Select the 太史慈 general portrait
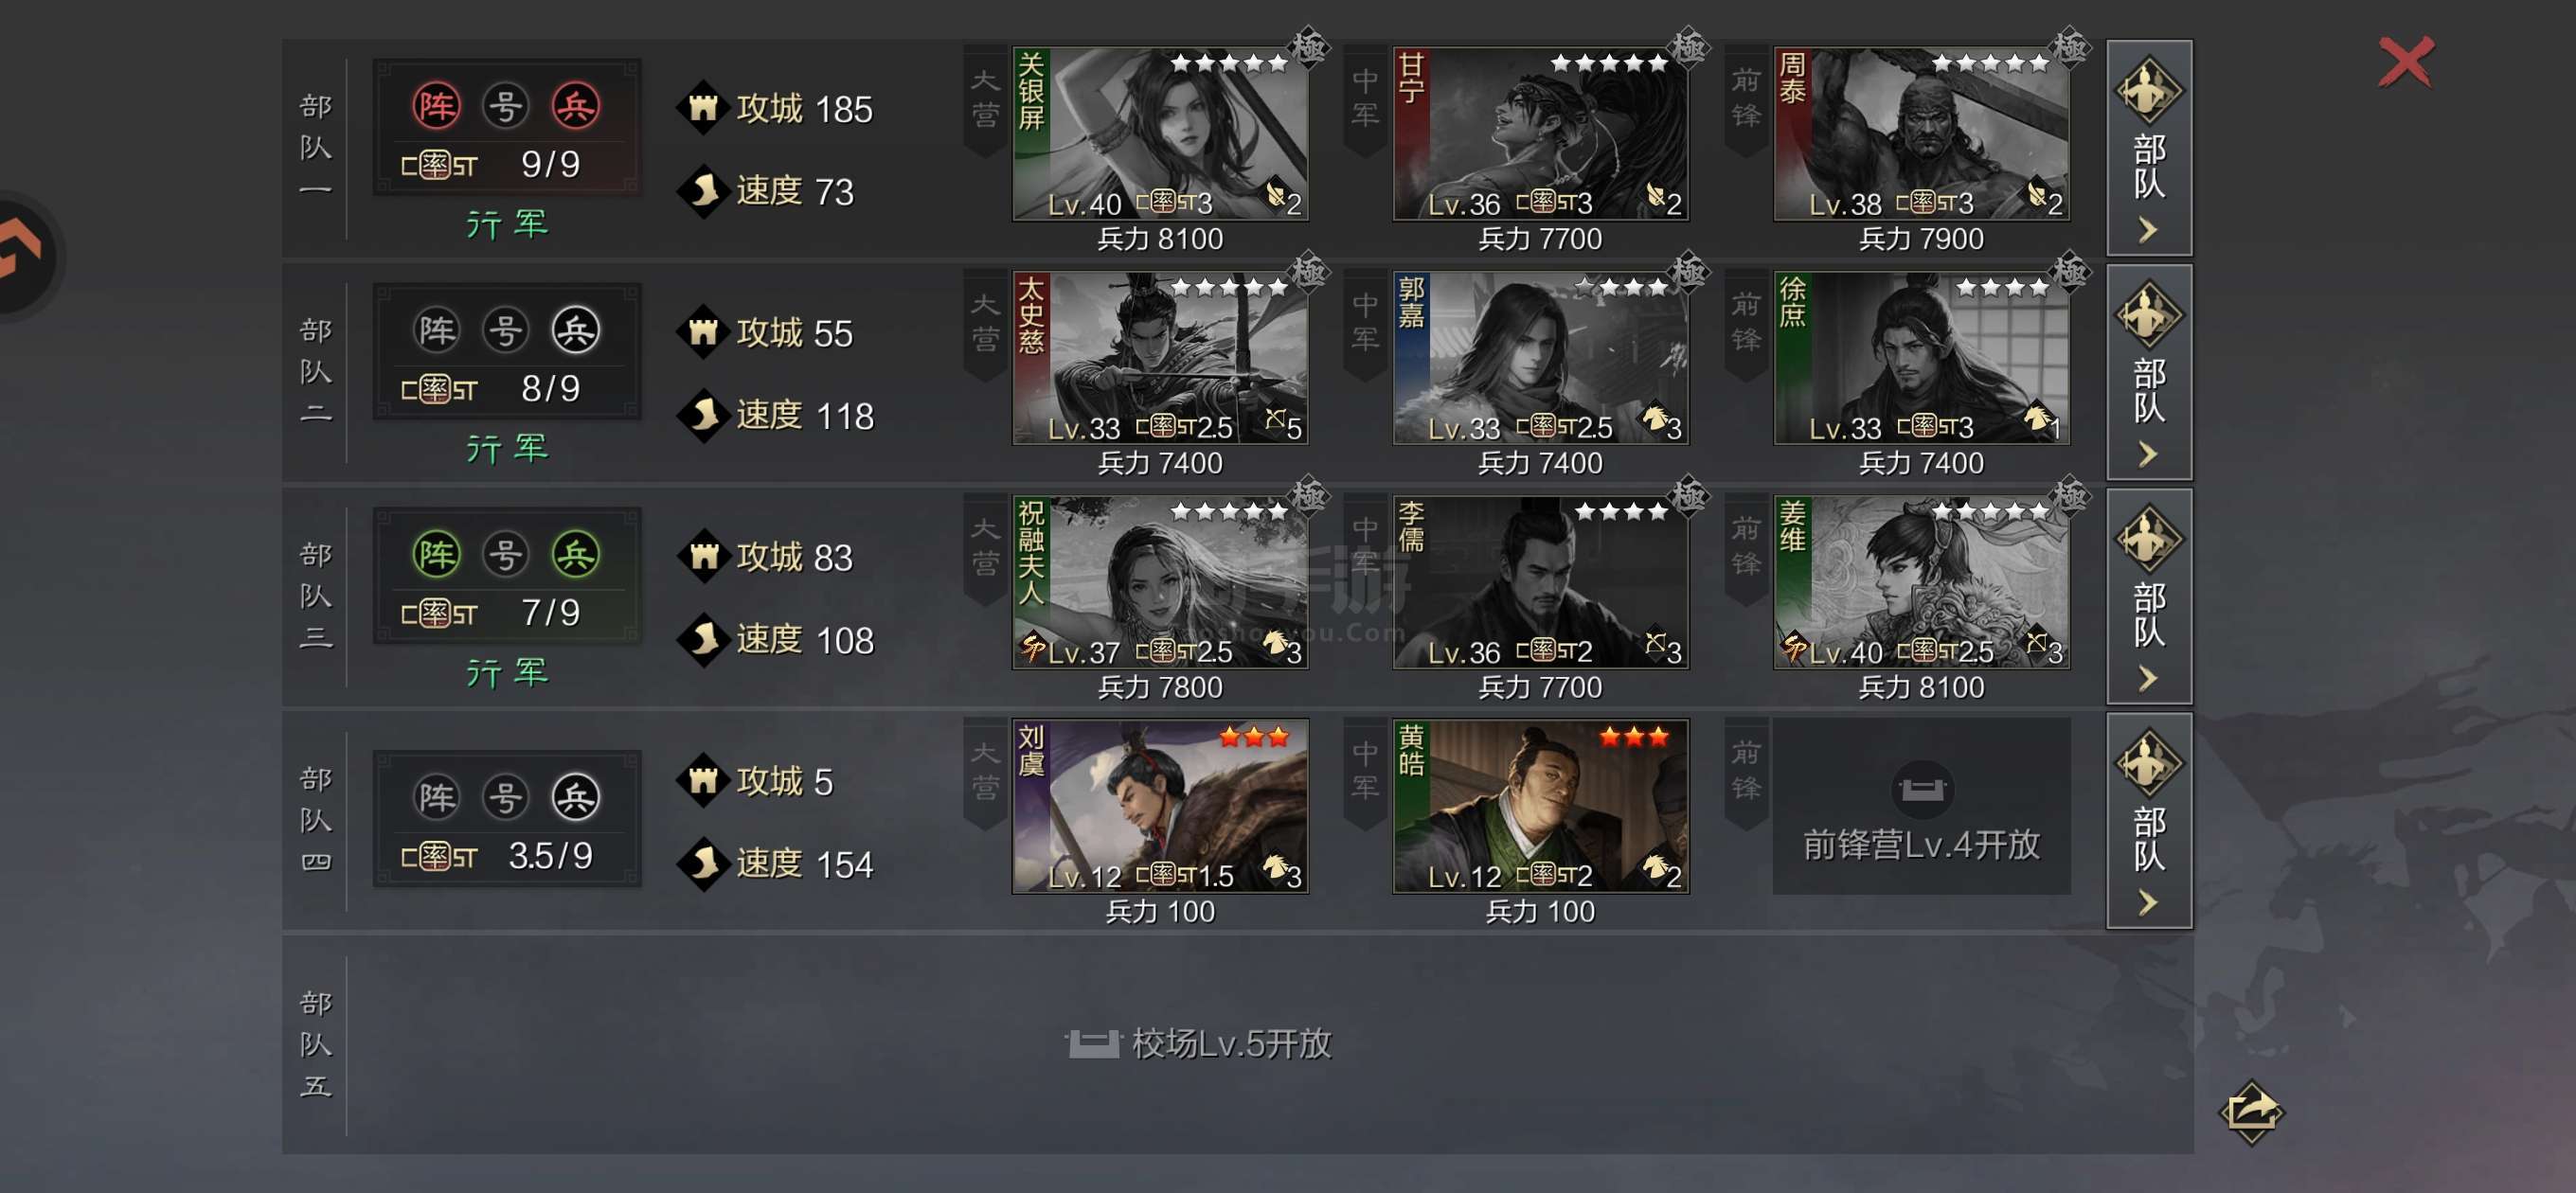The height and width of the screenshot is (1193, 2576). 1160,358
